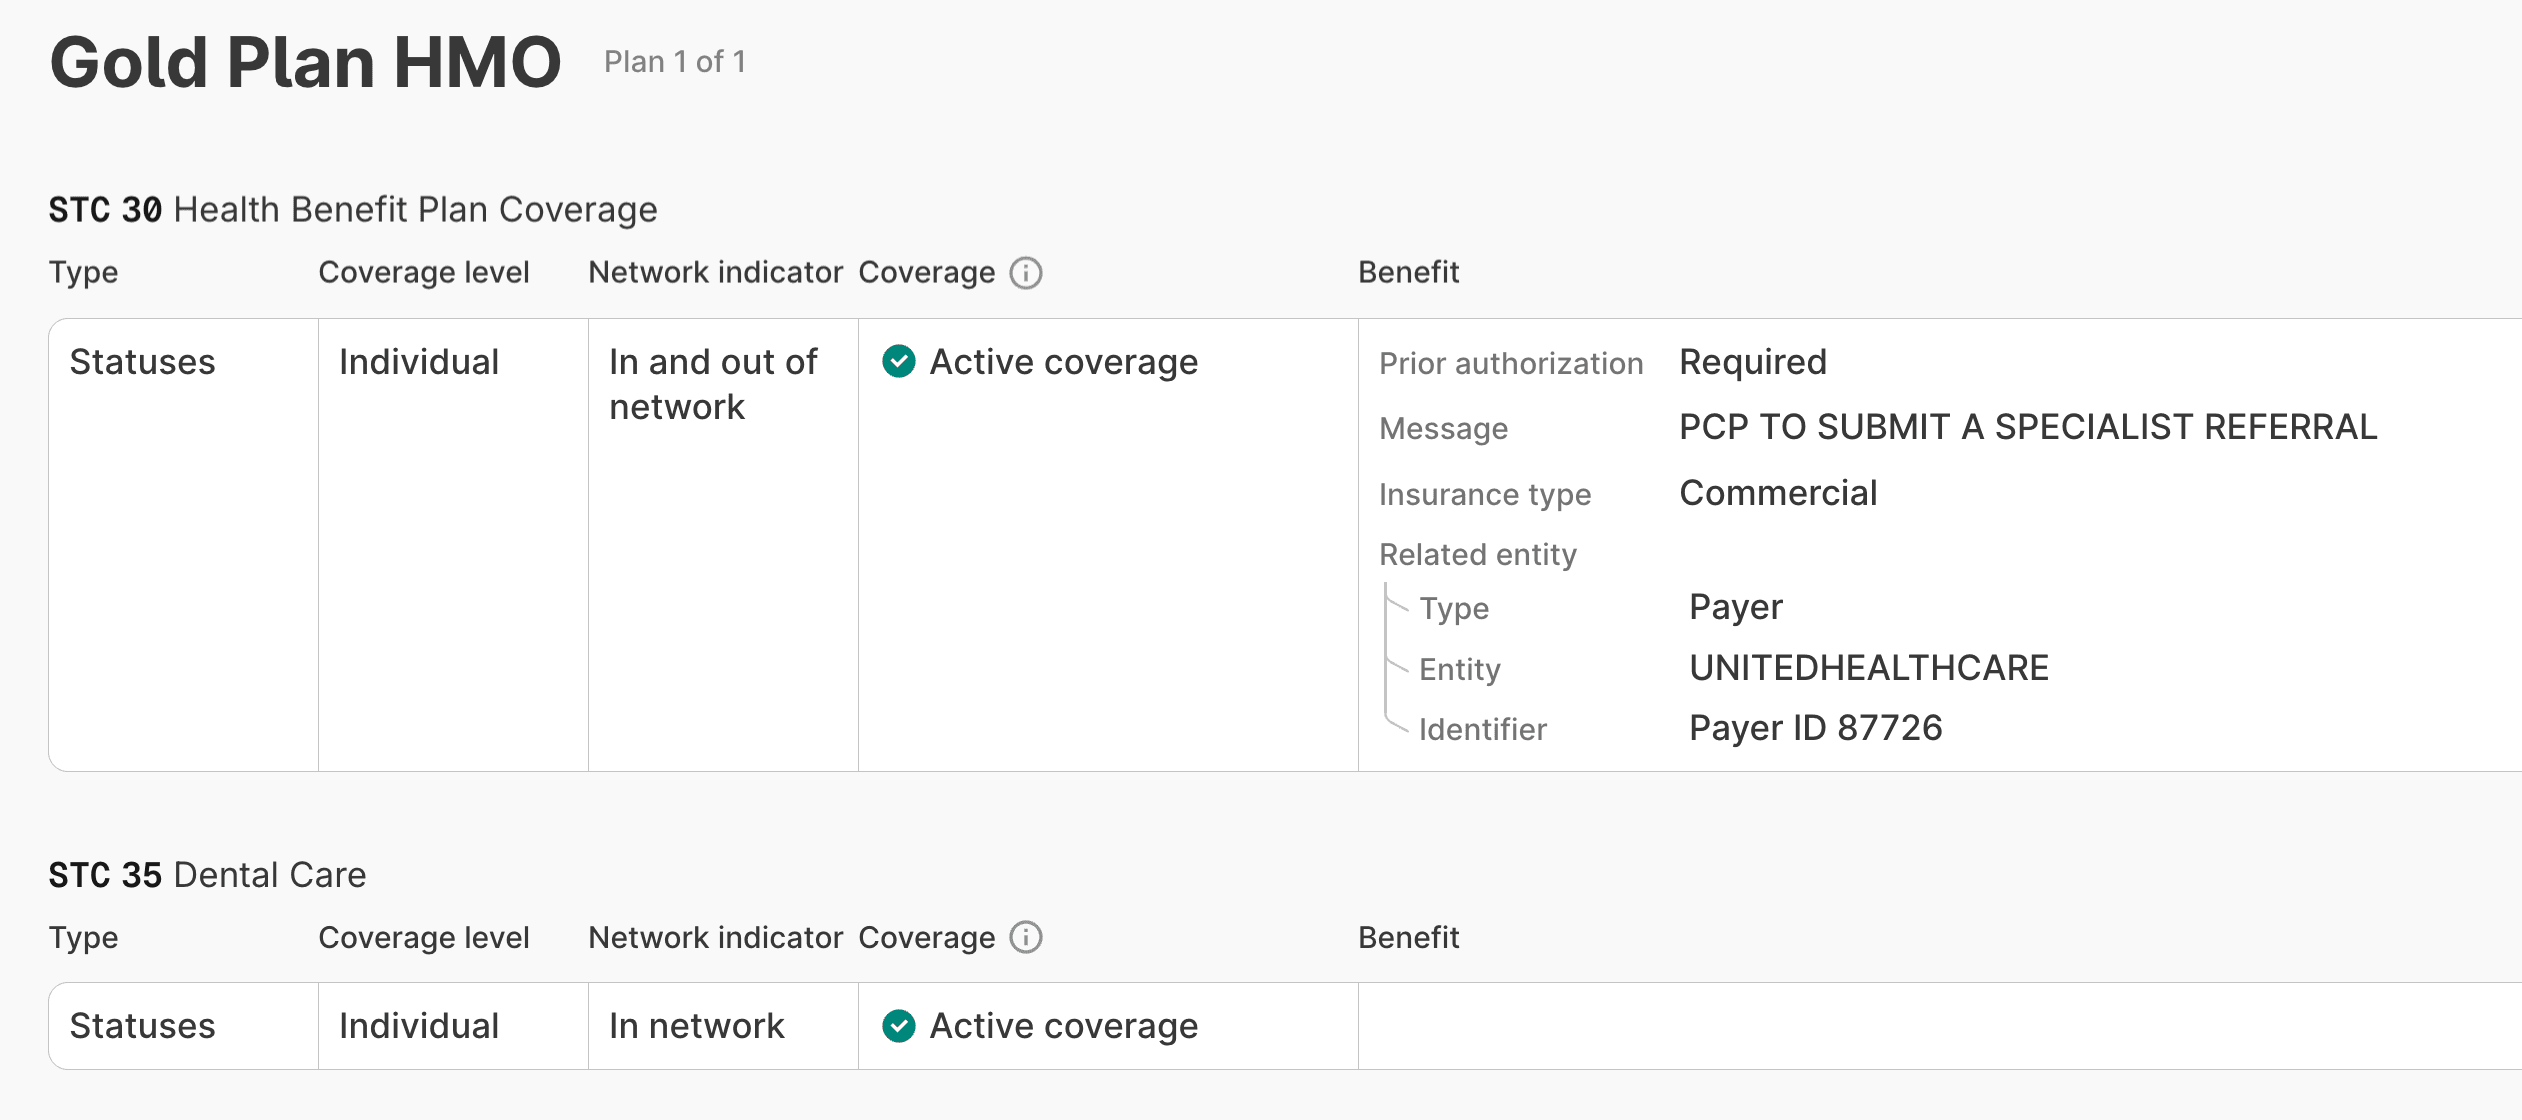Select the Gold Plan HMO heading

(x=306, y=62)
